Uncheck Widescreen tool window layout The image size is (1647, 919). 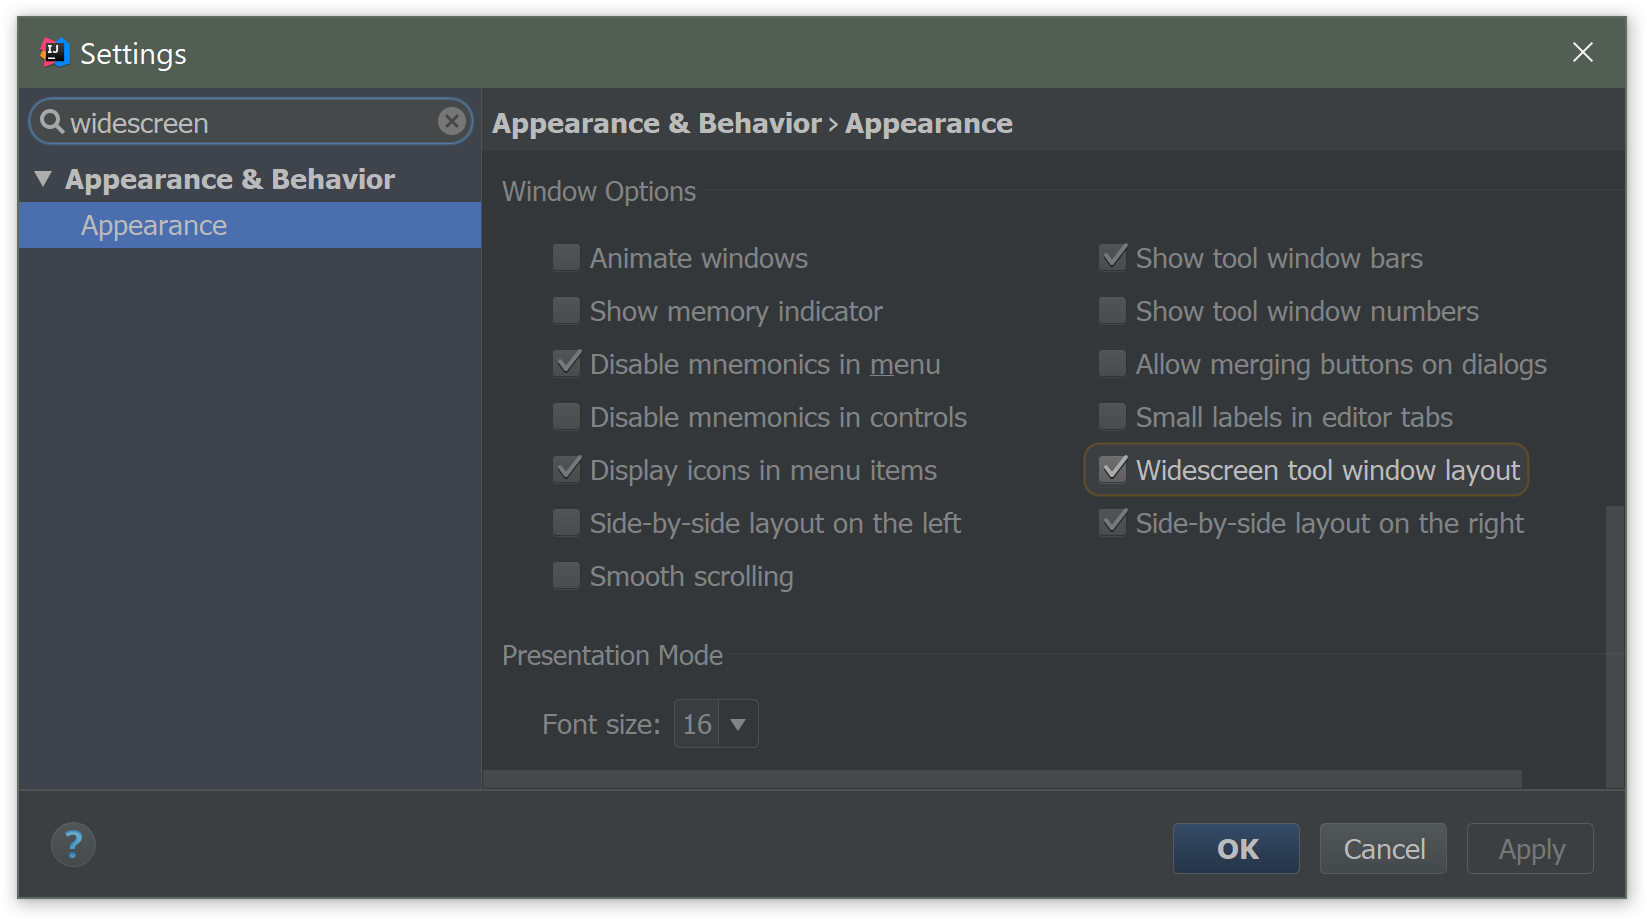pos(1112,470)
